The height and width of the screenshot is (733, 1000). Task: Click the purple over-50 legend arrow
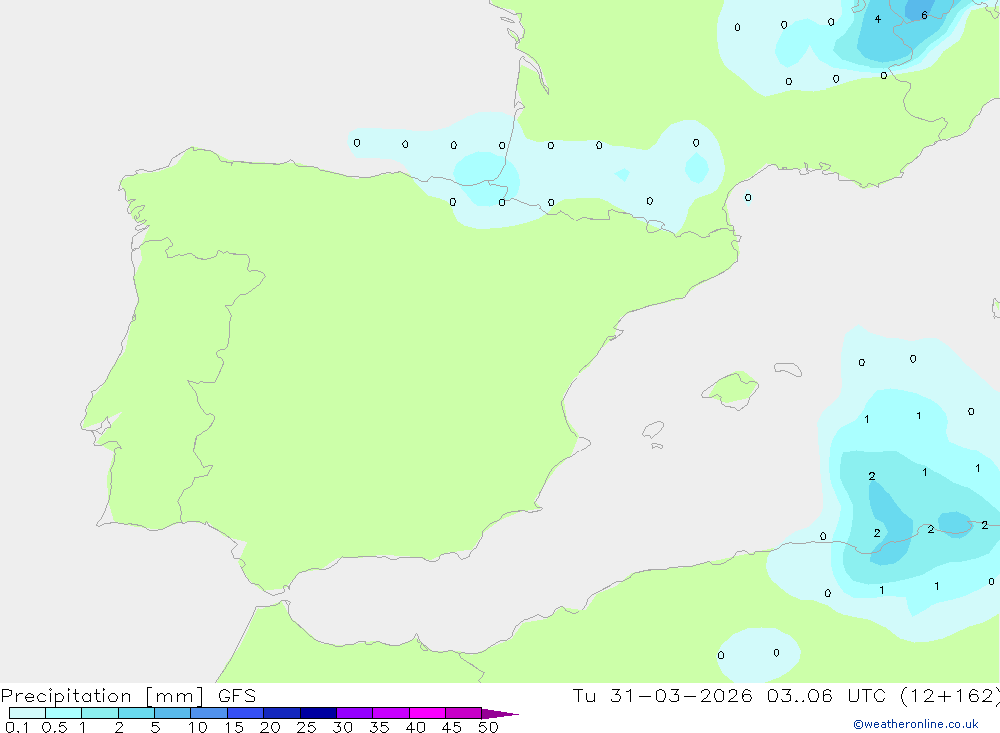(499, 714)
